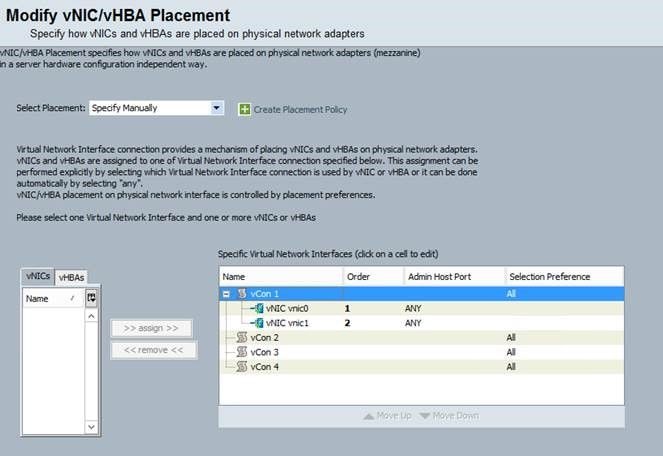Open the Create Placement Policy link
This screenshot has height=456, width=663.
[x=300, y=109]
